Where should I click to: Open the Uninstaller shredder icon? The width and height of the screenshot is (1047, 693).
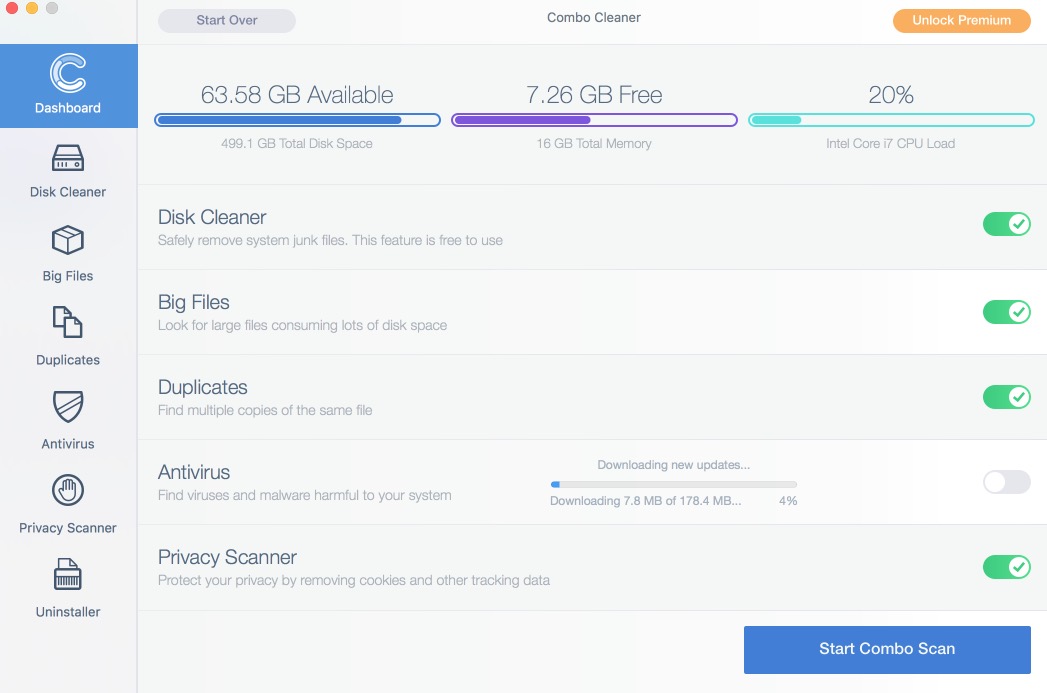pos(68,576)
